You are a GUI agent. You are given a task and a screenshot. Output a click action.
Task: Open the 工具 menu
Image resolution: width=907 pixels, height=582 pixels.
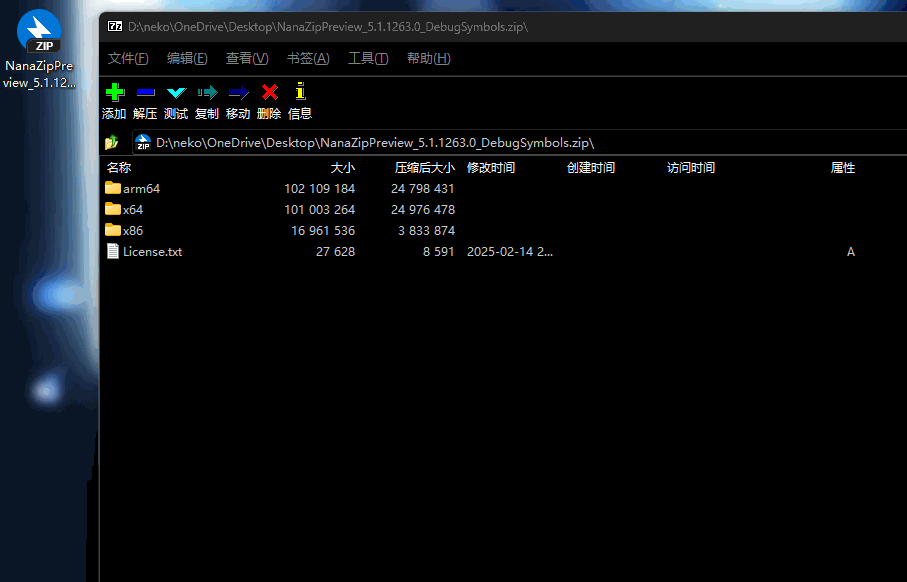pos(367,58)
